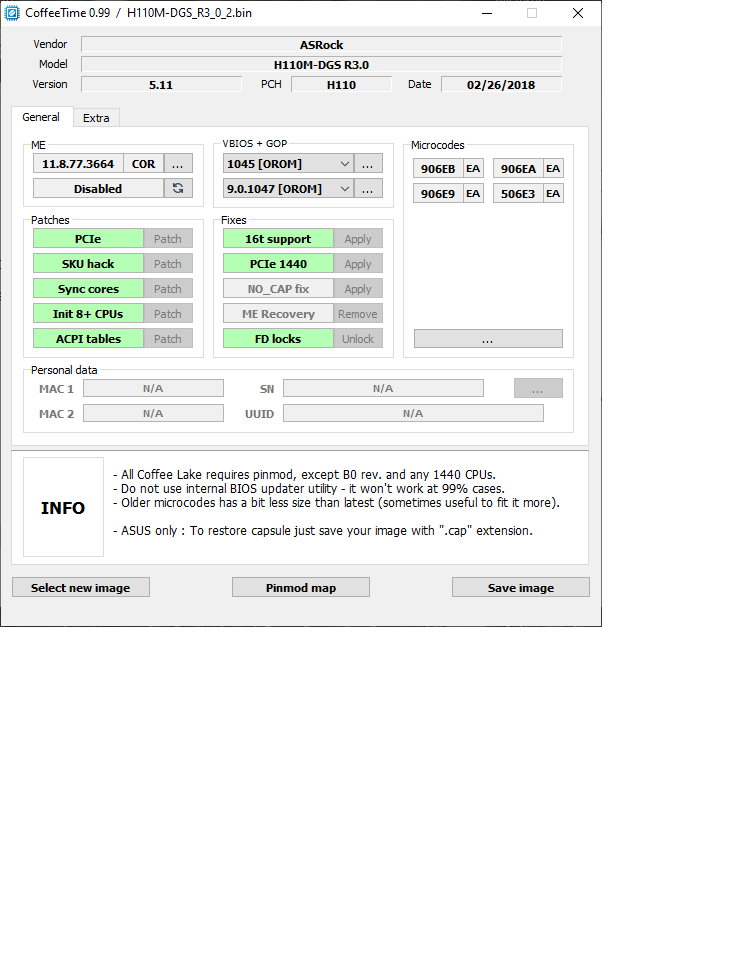Open the 1045 [OROM] VBIOS dropdown
This screenshot has width=734, height=971.
click(x=288, y=163)
